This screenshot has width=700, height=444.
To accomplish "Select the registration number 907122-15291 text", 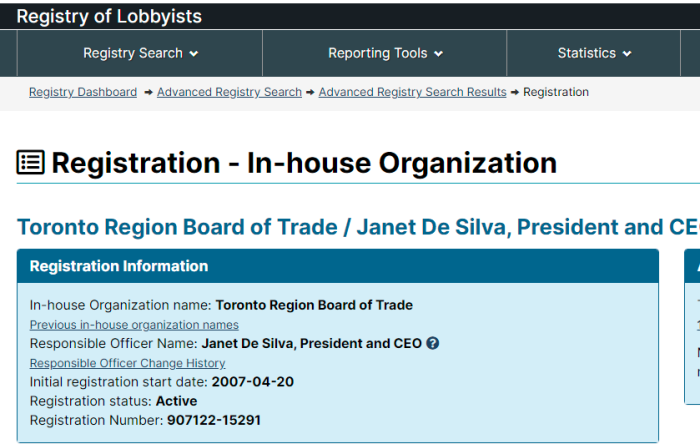I will [214, 420].
